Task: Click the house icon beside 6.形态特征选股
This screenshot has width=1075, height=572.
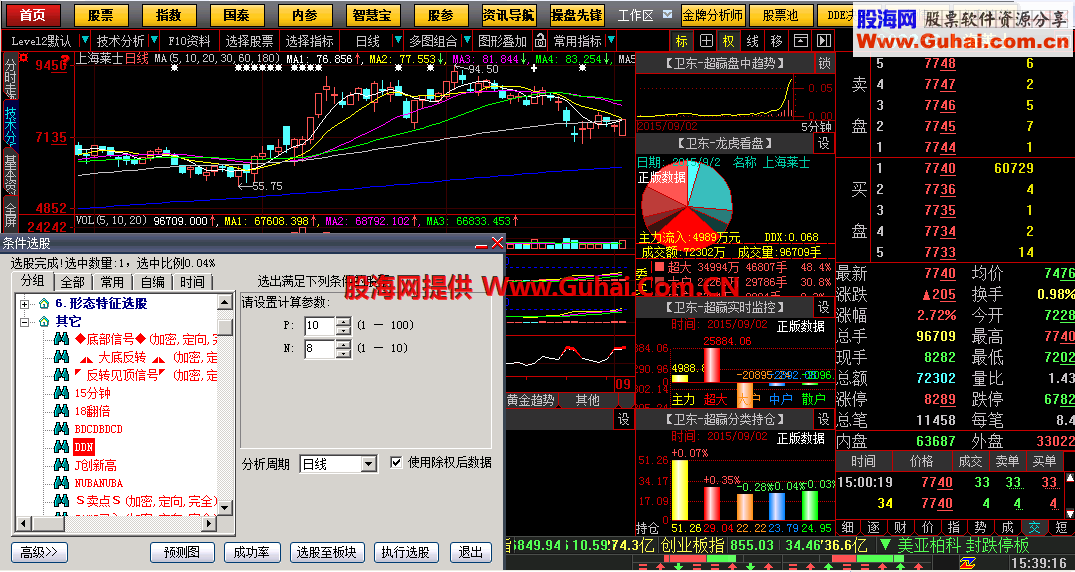Action: pyautogui.click(x=44, y=302)
